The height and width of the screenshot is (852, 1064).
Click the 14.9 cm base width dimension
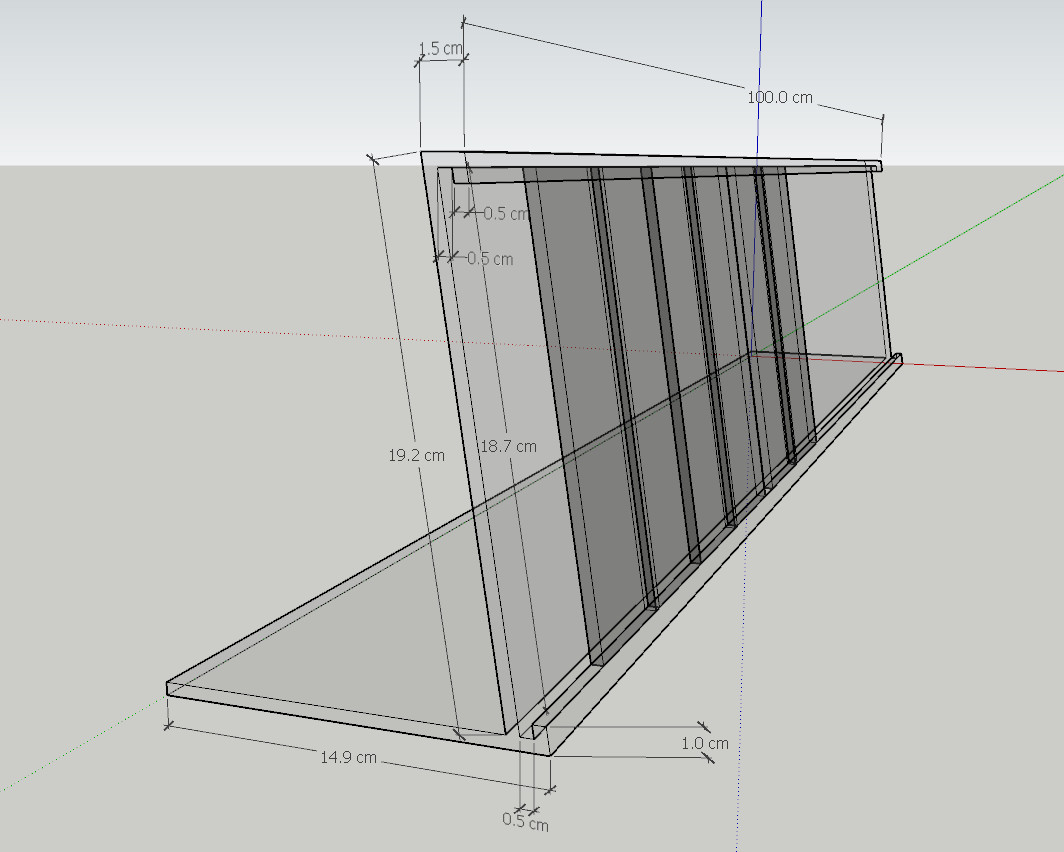pos(348,758)
